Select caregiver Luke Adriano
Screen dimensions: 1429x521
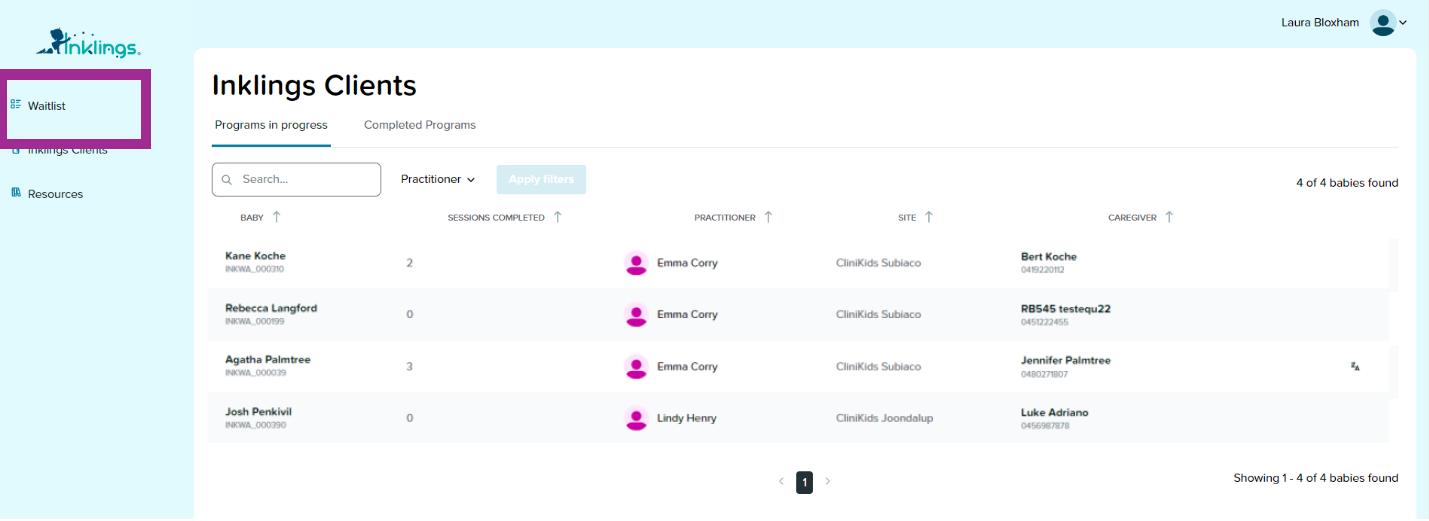pos(1055,413)
